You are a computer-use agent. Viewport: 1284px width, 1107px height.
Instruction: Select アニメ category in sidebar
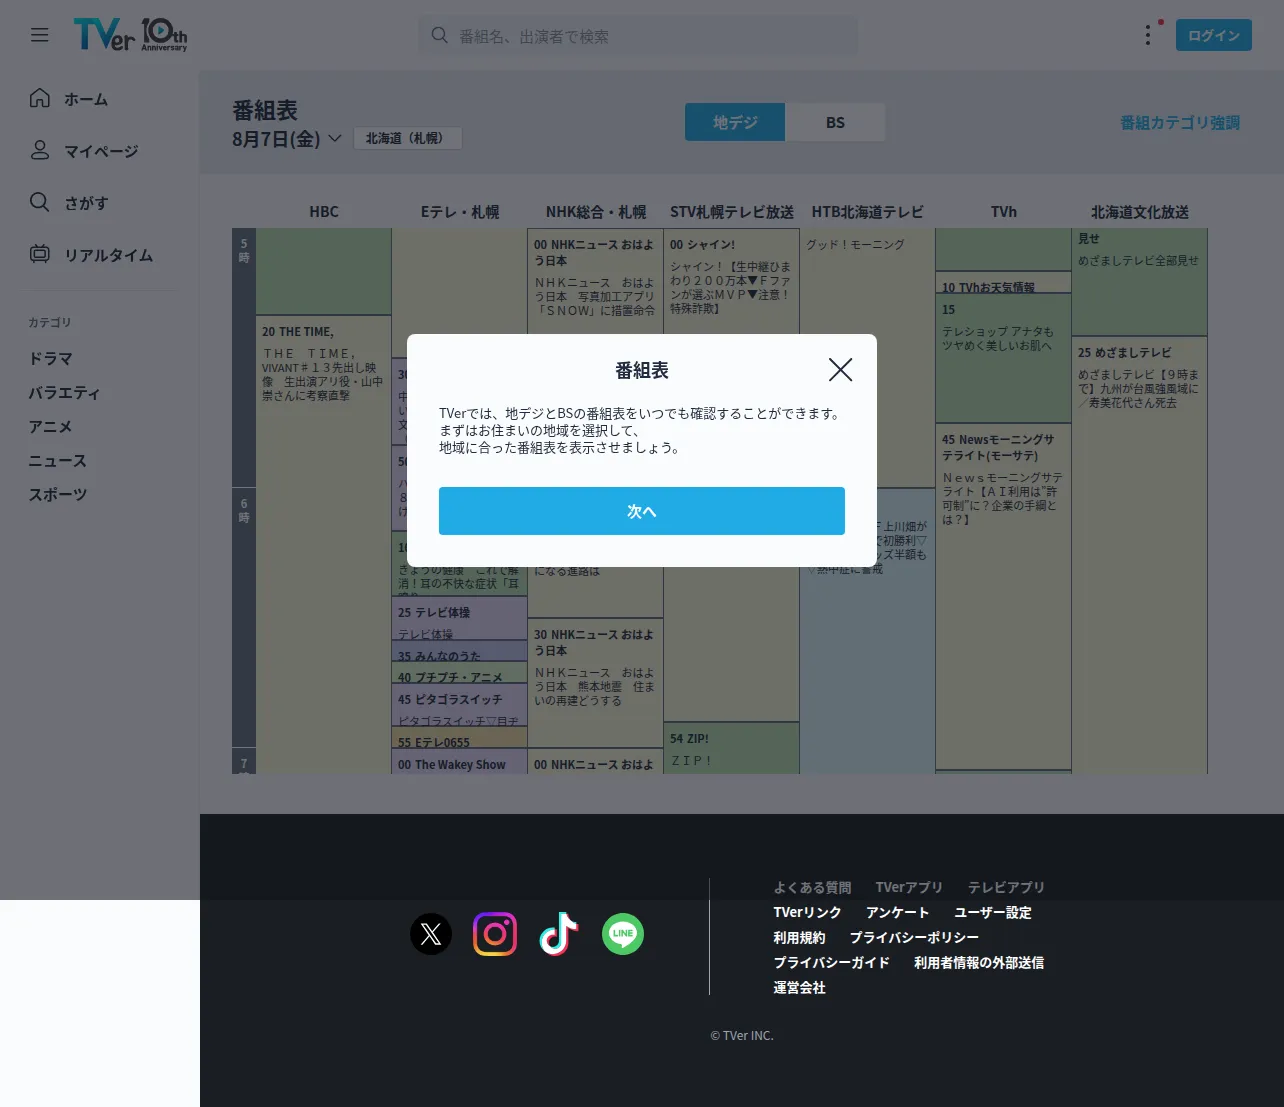tap(51, 426)
